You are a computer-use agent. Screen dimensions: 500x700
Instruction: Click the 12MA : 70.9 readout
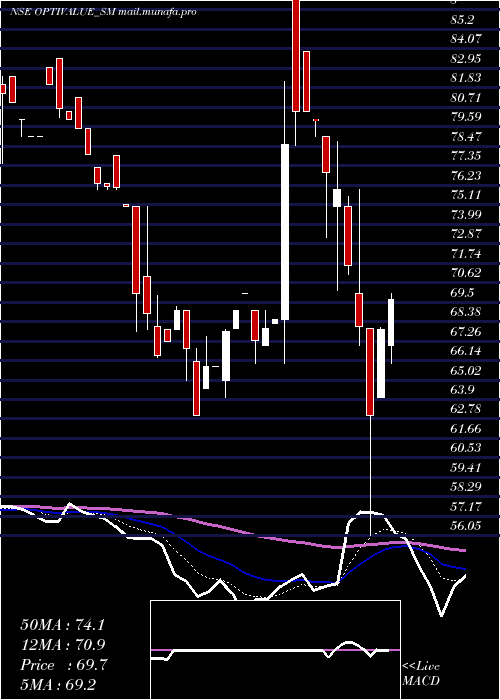pyautogui.click(x=62, y=645)
